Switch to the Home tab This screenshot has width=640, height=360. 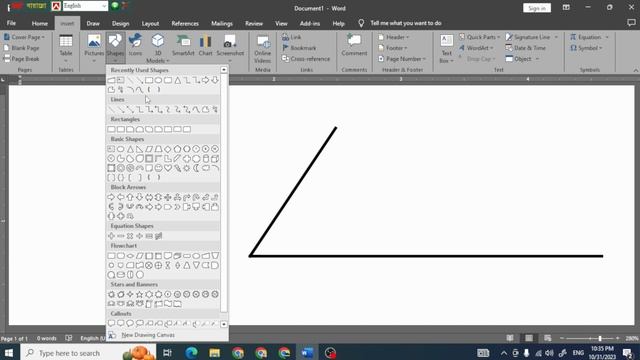coord(40,23)
